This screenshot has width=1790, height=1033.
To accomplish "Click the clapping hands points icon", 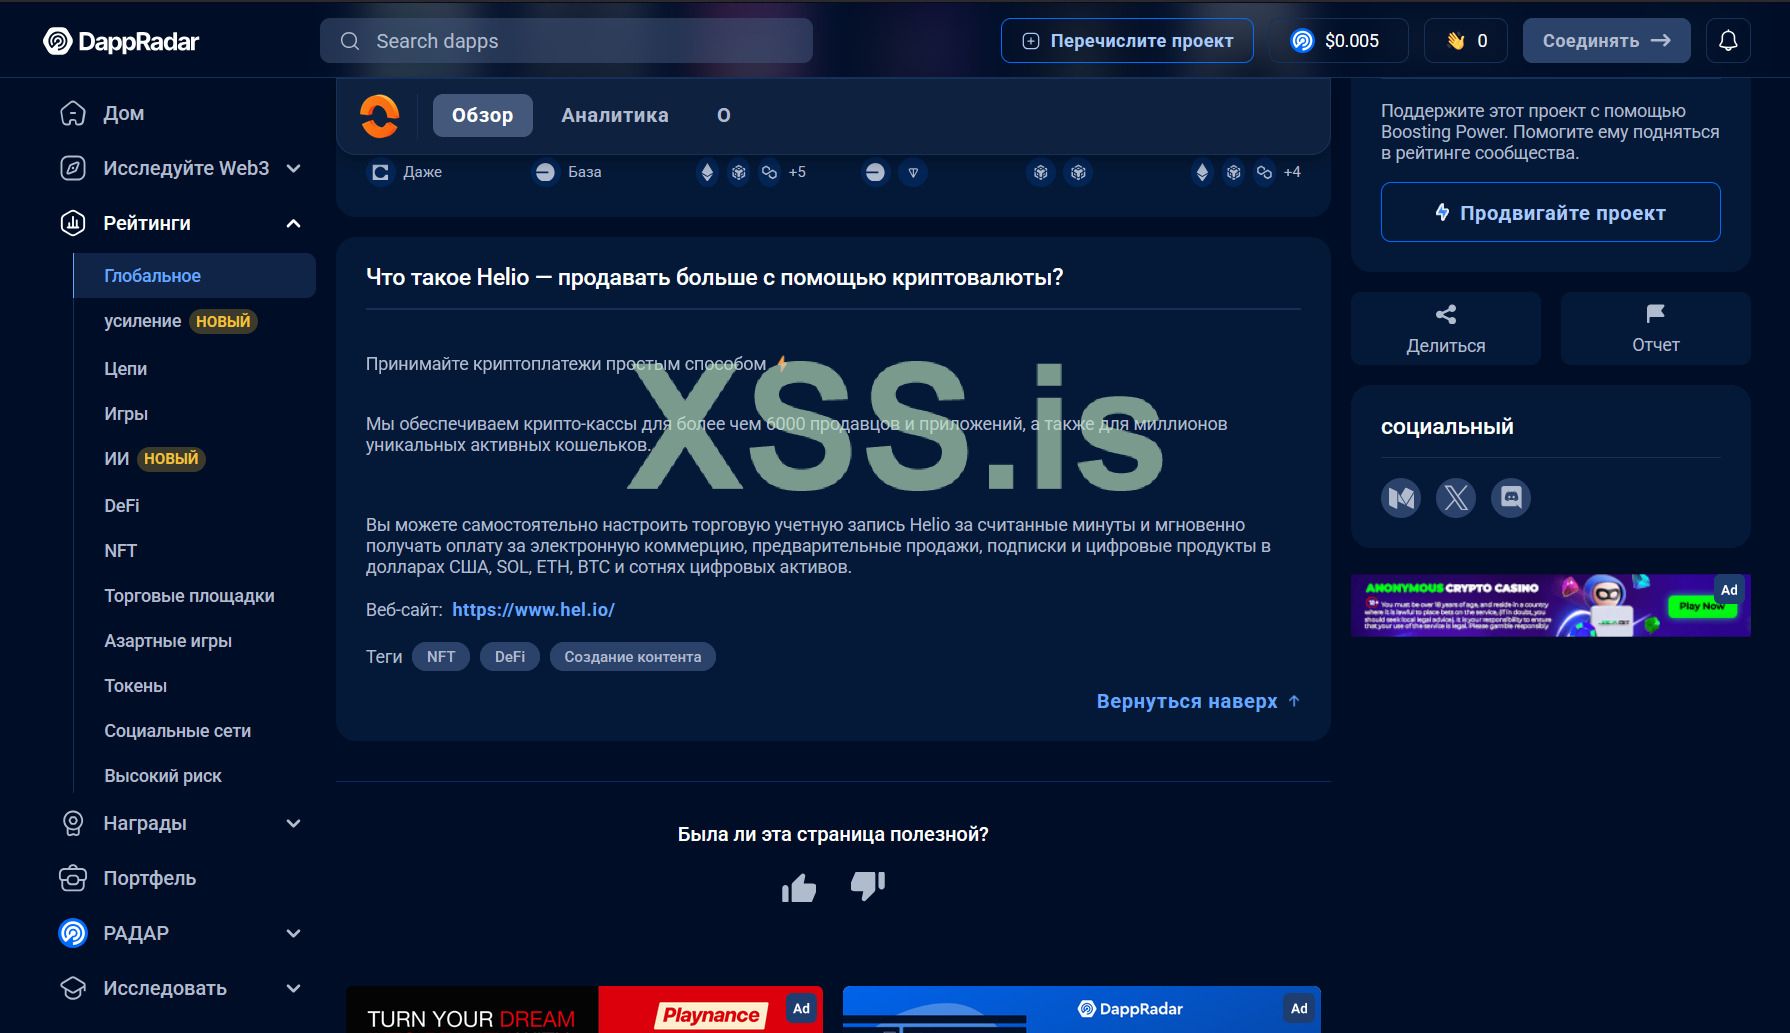I will pos(1455,41).
